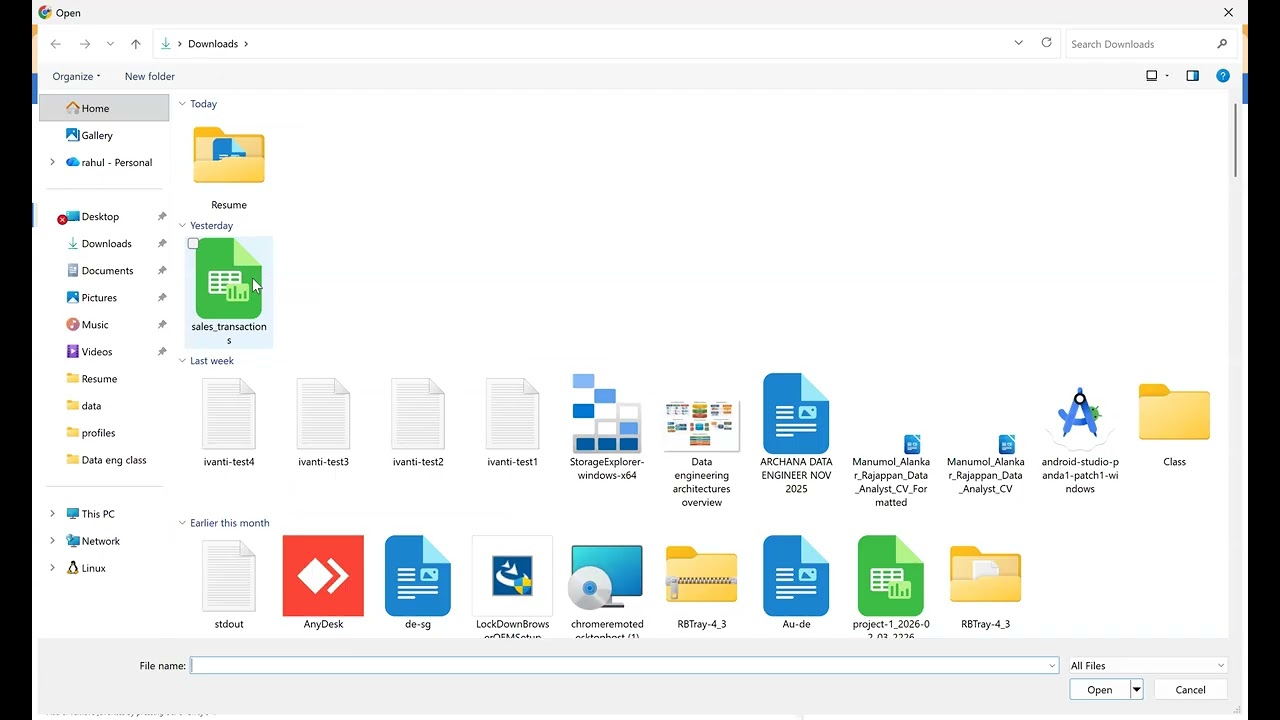Image resolution: width=1280 pixels, height=720 pixels.
Task: Click Downloads in the address breadcrumb
Action: tap(213, 44)
